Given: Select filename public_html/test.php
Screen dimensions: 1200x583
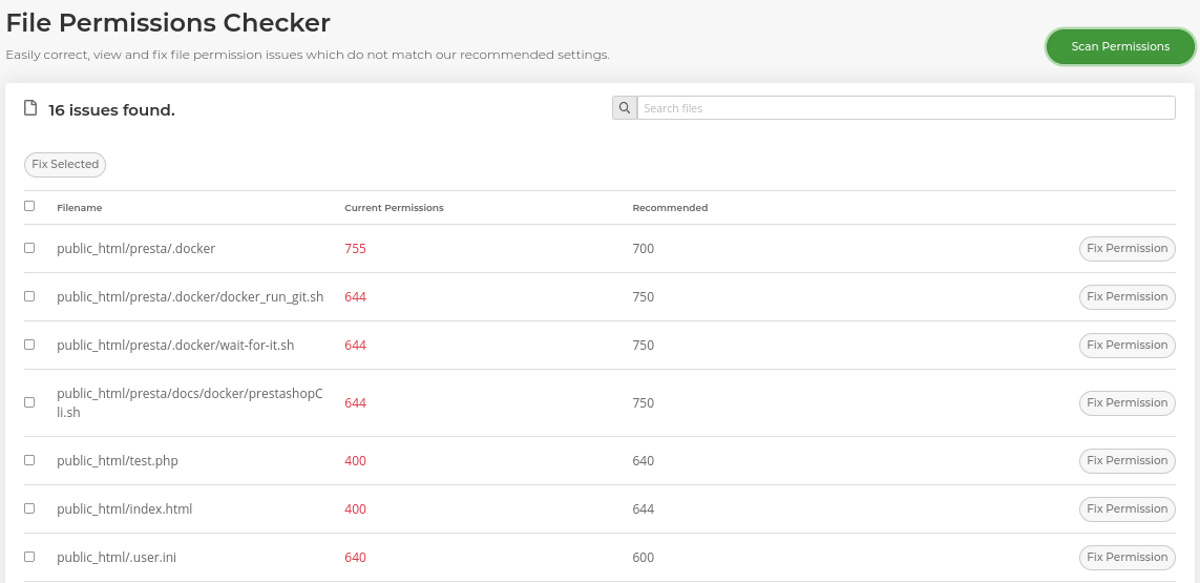Looking at the screenshot, I should 117,461.
